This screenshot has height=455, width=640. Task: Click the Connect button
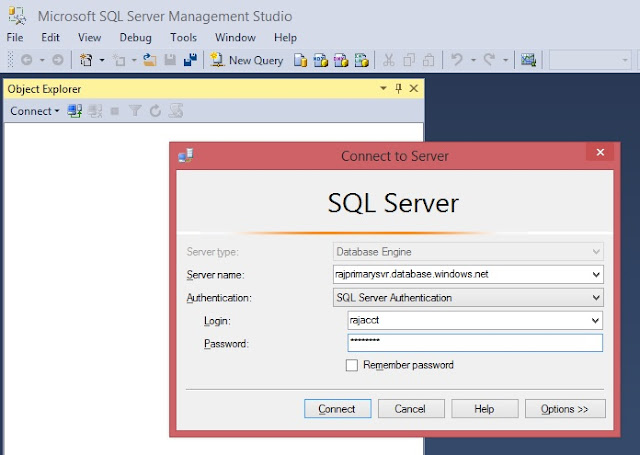[337, 408]
